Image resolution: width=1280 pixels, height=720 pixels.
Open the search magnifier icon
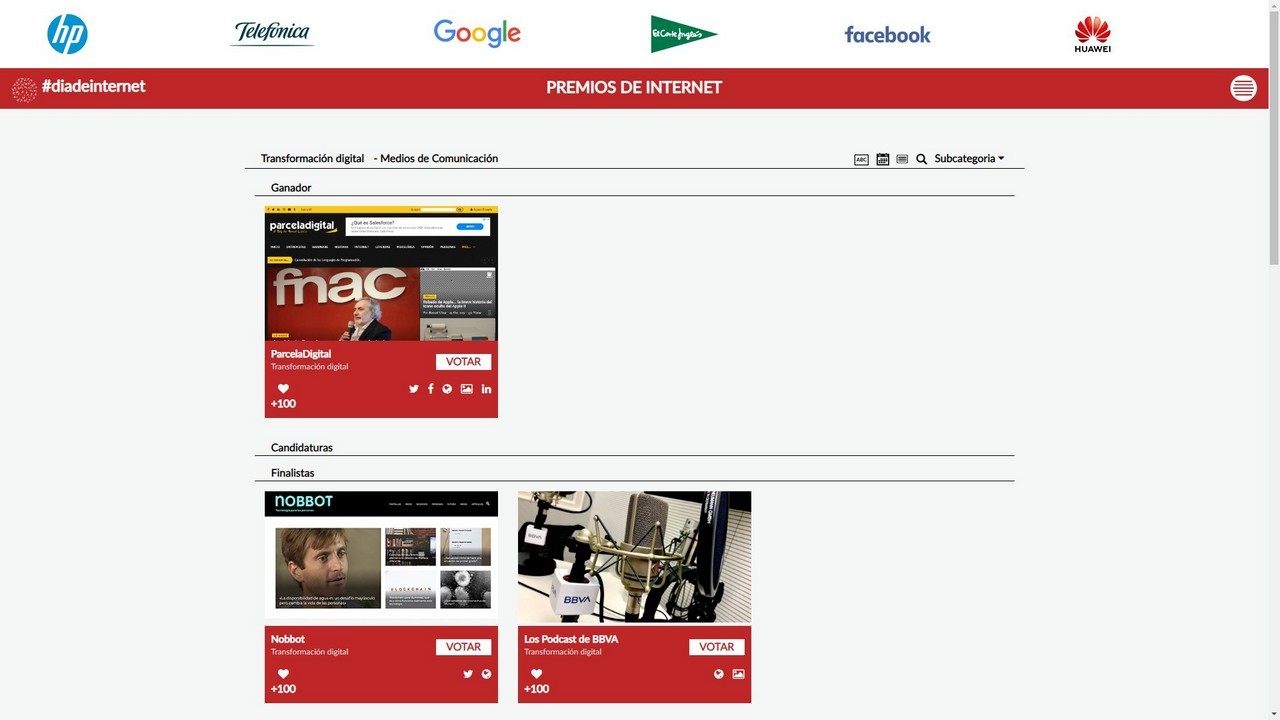(922, 159)
